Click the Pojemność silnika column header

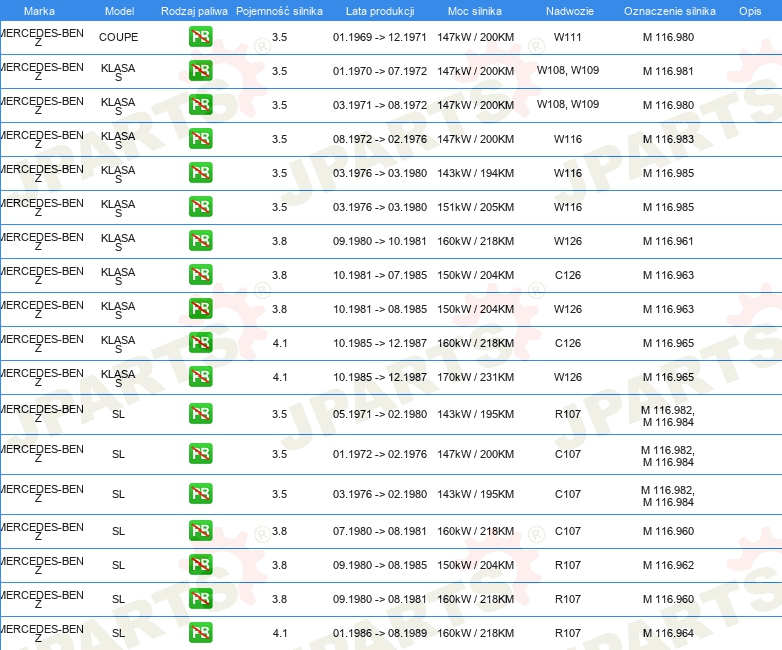pos(279,11)
